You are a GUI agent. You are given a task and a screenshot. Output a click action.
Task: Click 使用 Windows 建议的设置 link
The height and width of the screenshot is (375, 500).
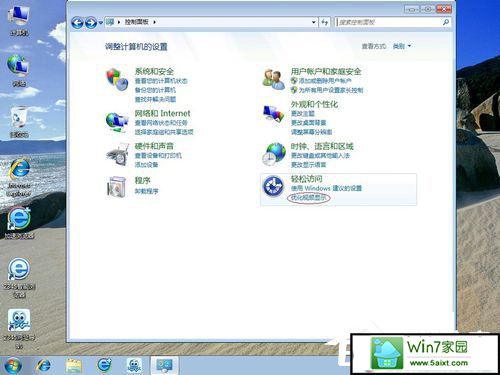coord(326,188)
